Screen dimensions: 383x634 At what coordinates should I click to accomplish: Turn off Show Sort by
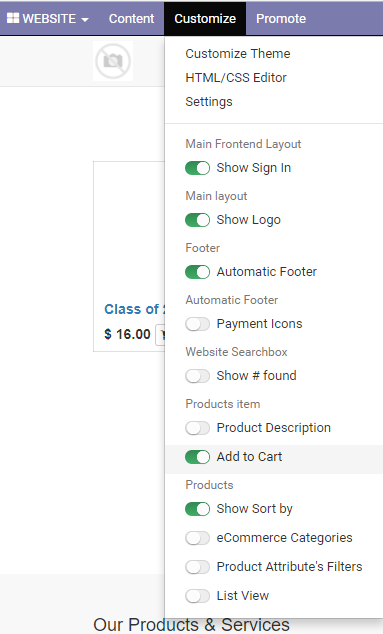(x=197, y=509)
